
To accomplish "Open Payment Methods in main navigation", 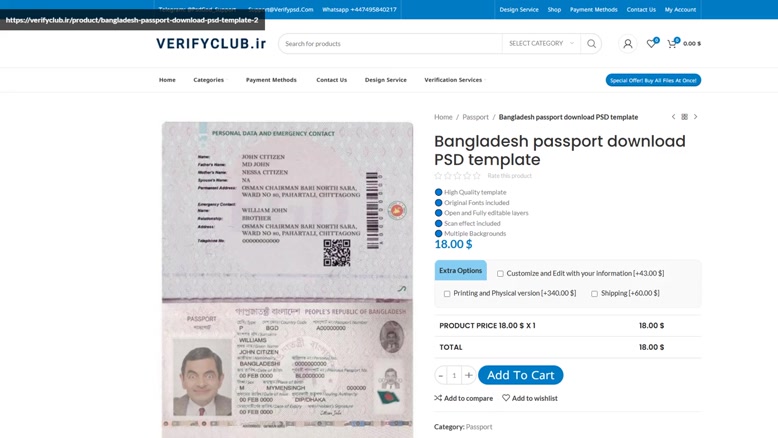I will point(271,80).
